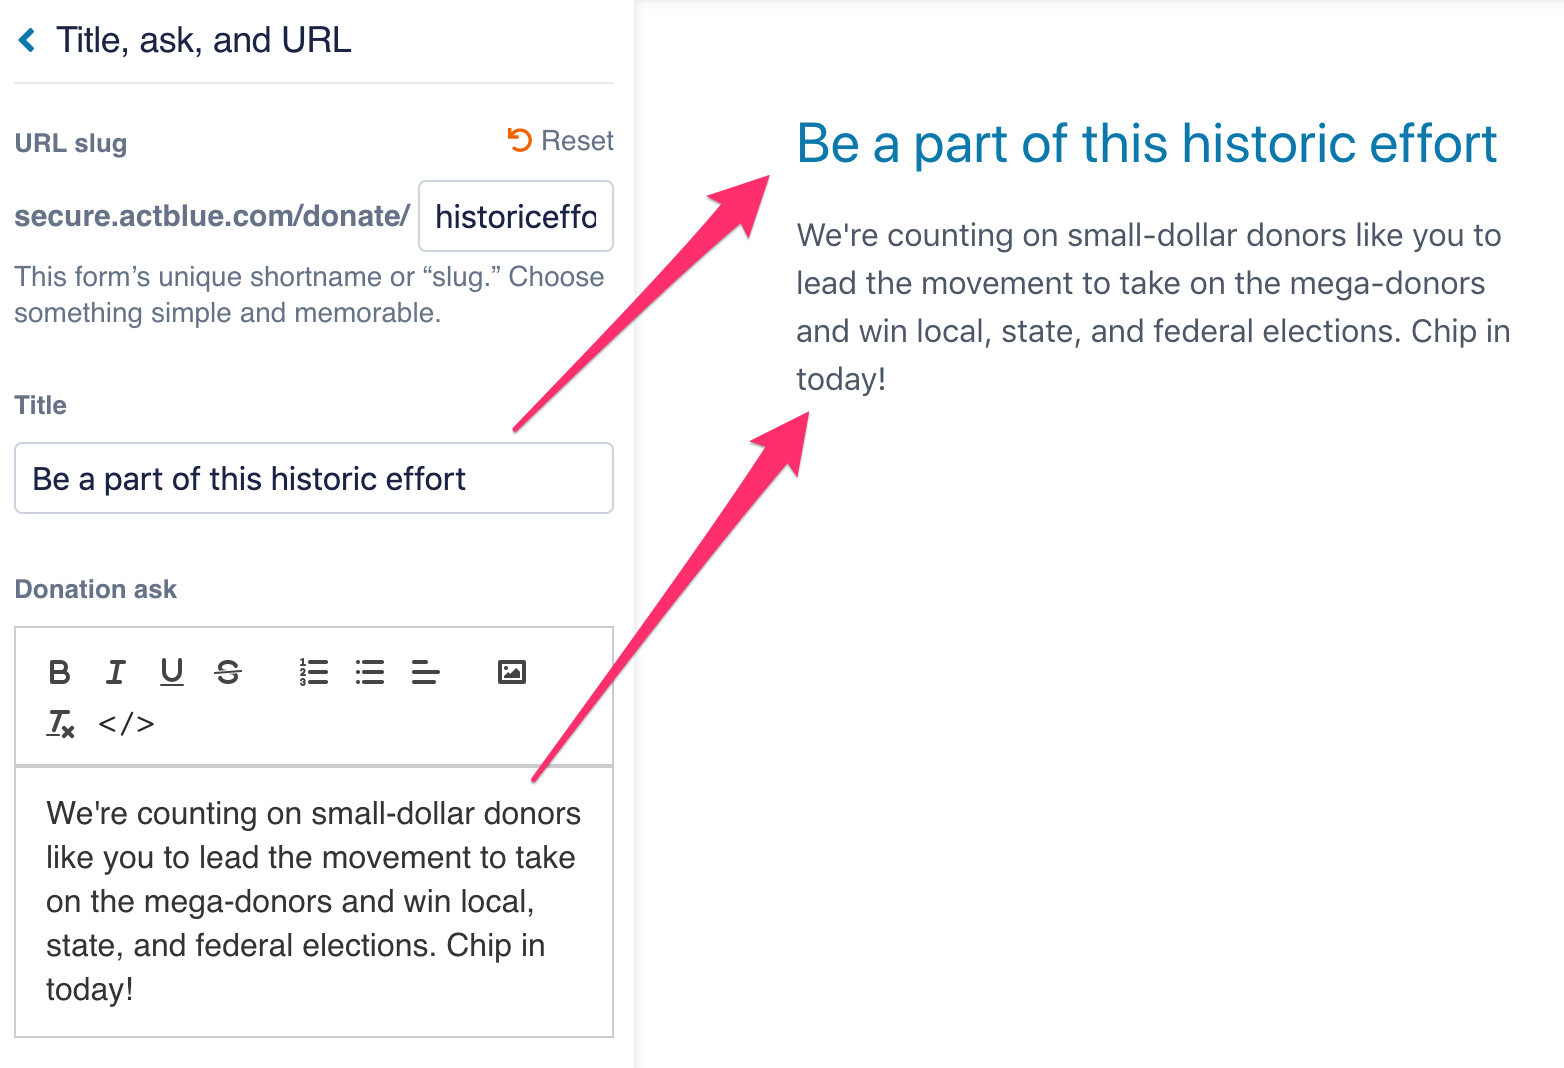This screenshot has height=1068, width=1564.
Task: Focus the Title text field
Action: point(313,478)
